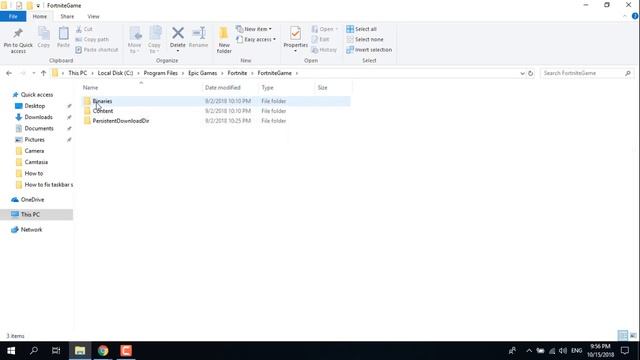Click the Edit ribbon button
Screen dimensions: 640x360
coord(321,40)
